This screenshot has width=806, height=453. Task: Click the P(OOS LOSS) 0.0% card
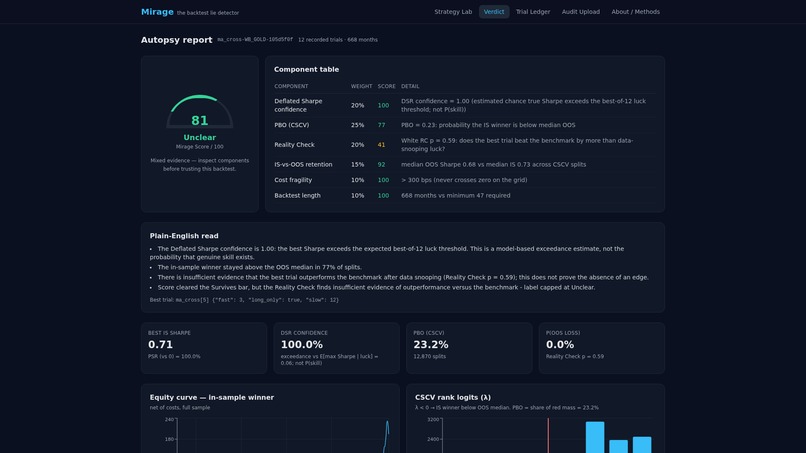[601, 348]
